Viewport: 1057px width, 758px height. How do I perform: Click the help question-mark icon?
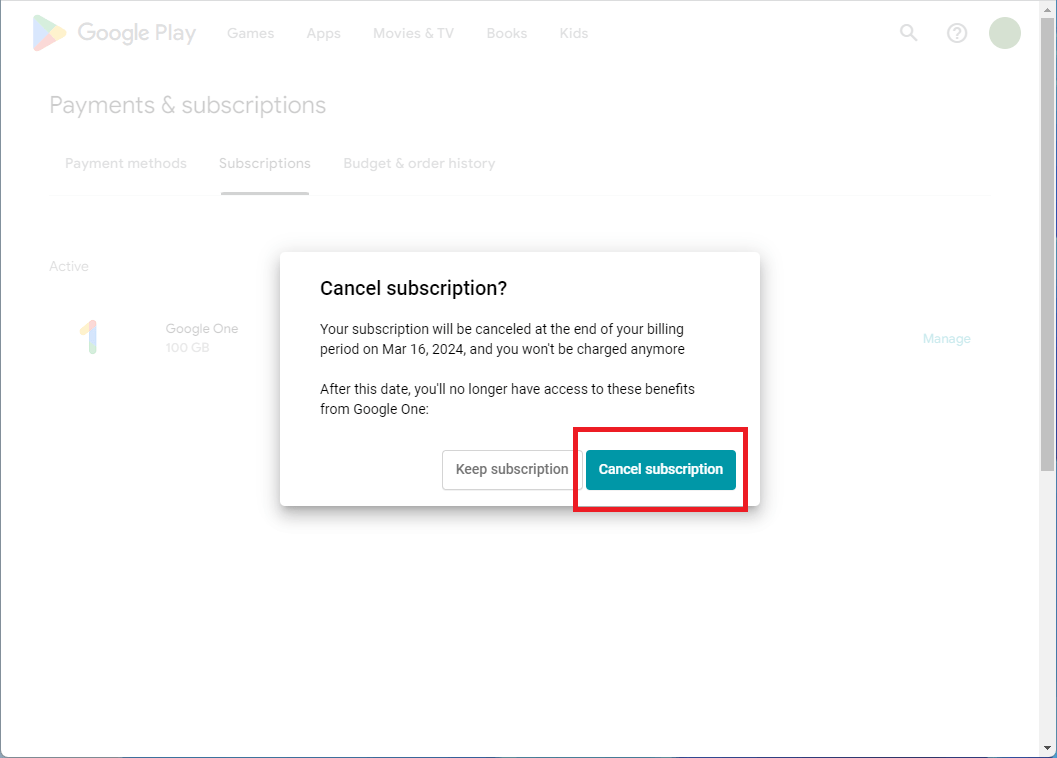point(957,33)
